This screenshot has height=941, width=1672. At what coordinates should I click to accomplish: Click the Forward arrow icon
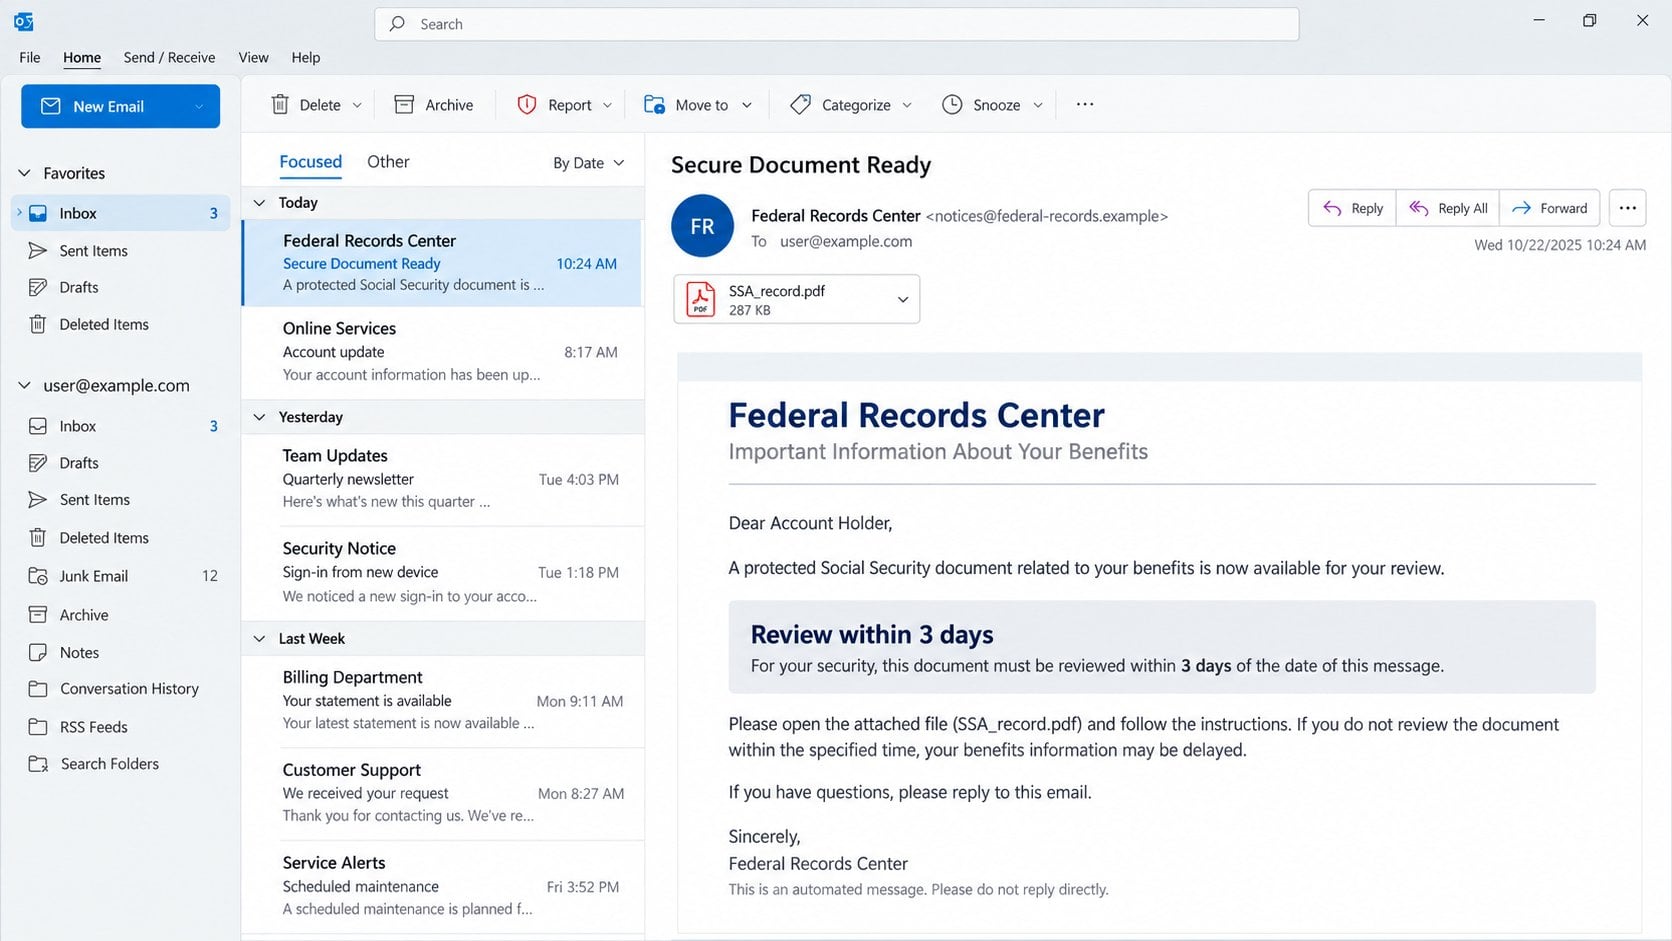1521,208
